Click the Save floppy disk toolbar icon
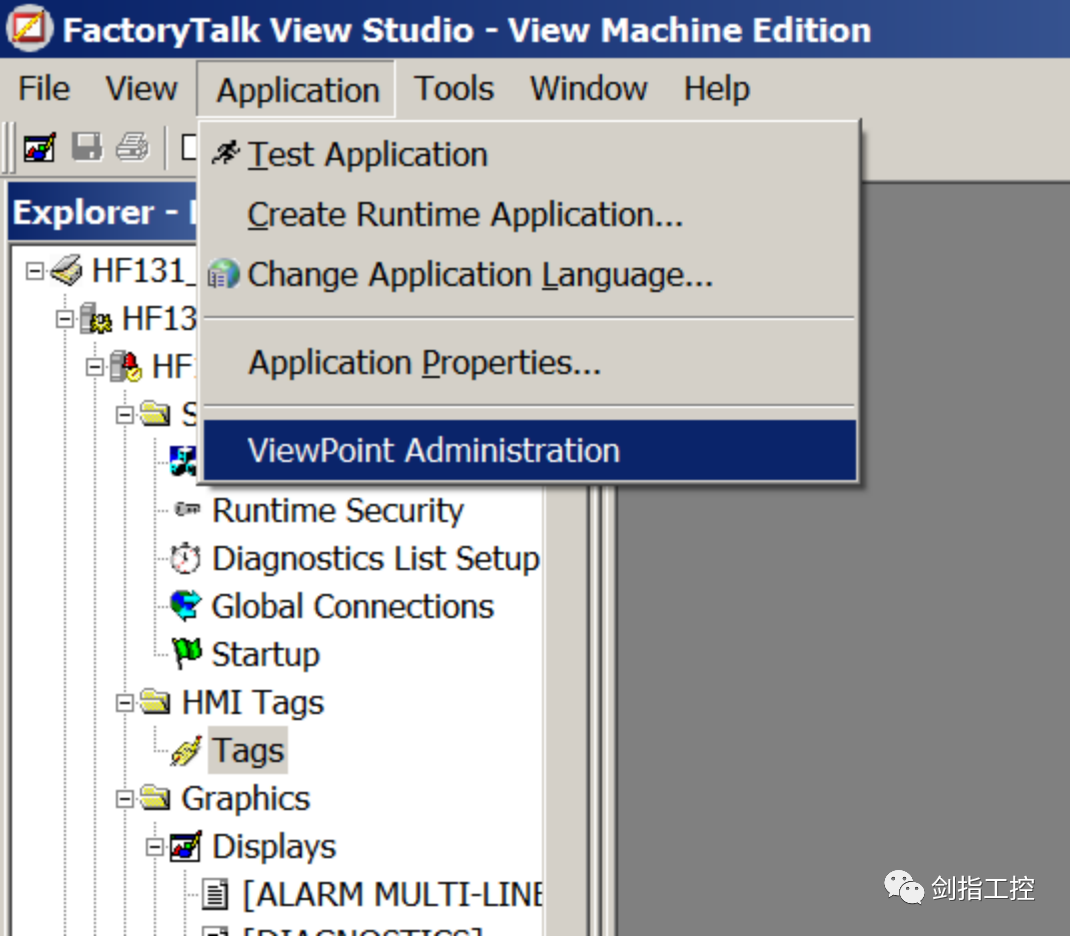1070x936 pixels. pos(87,148)
